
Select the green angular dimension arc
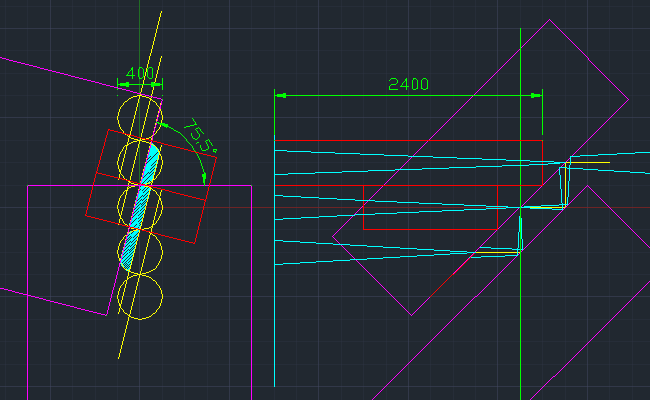coord(192,143)
